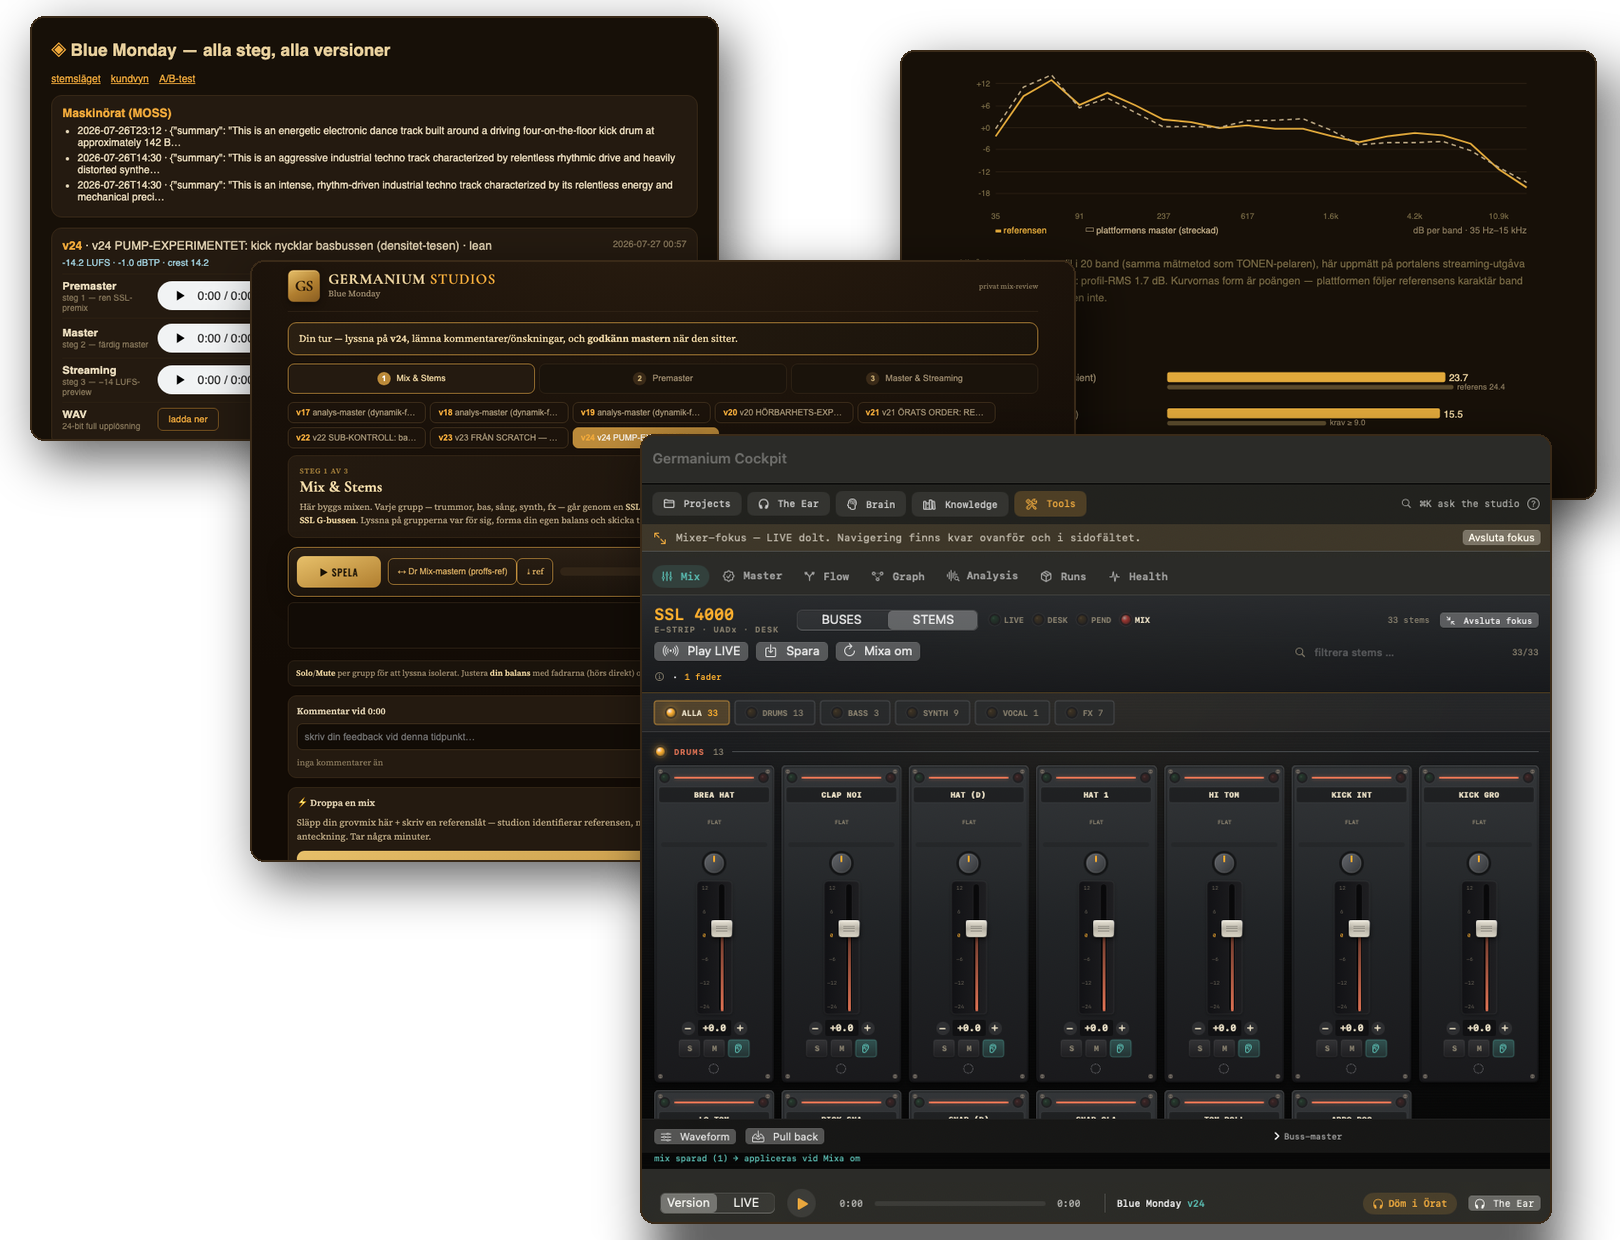
Task: Open the kundvyn link
Action: tap(130, 79)
